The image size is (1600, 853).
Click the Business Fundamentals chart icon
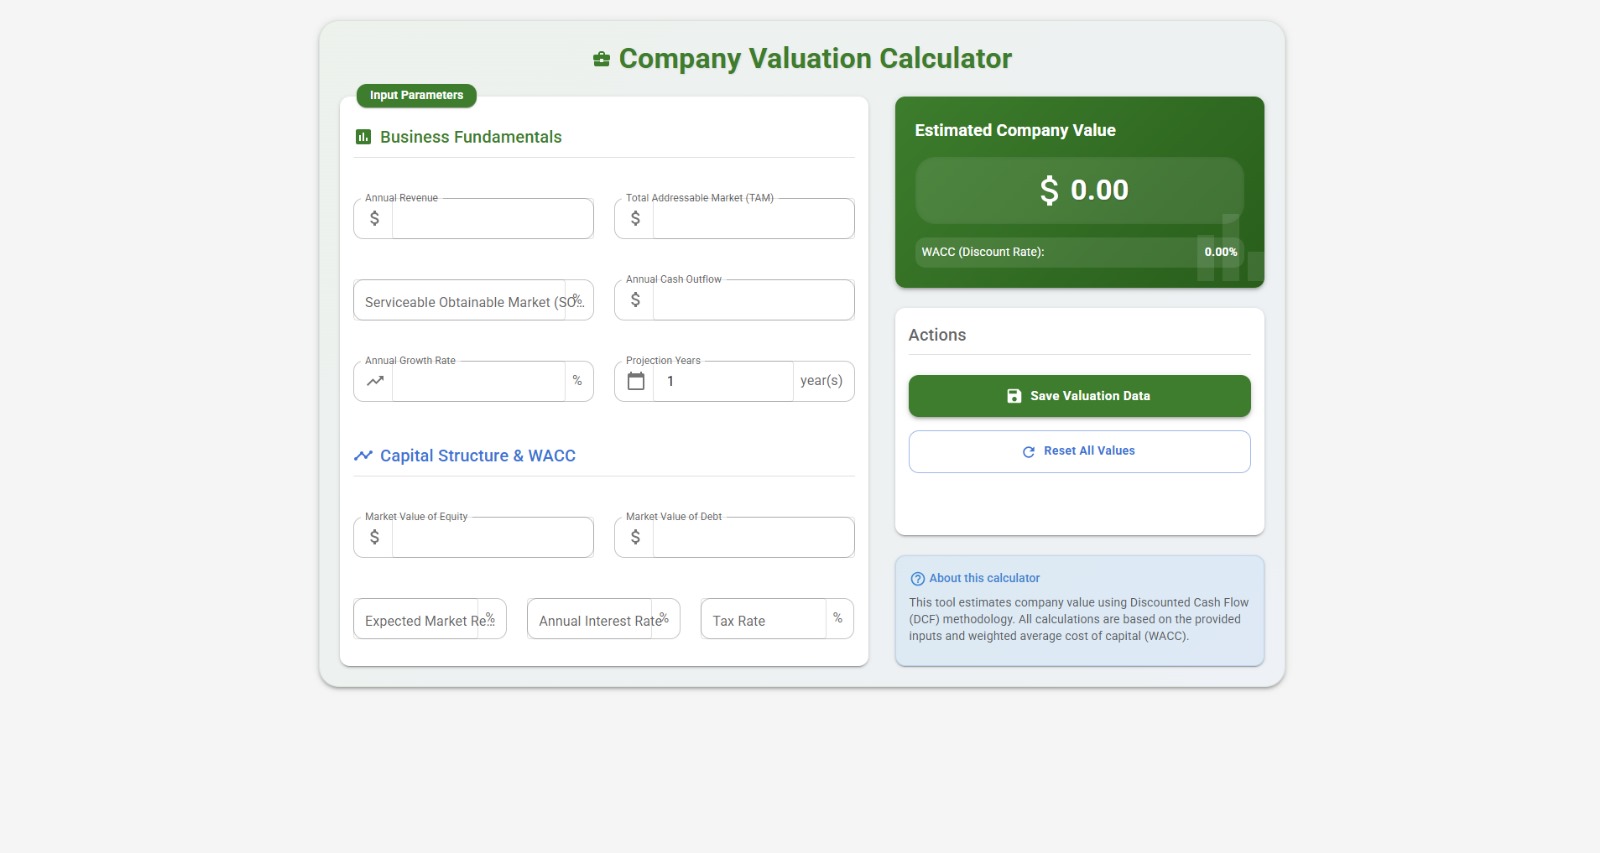coord(363,137)
